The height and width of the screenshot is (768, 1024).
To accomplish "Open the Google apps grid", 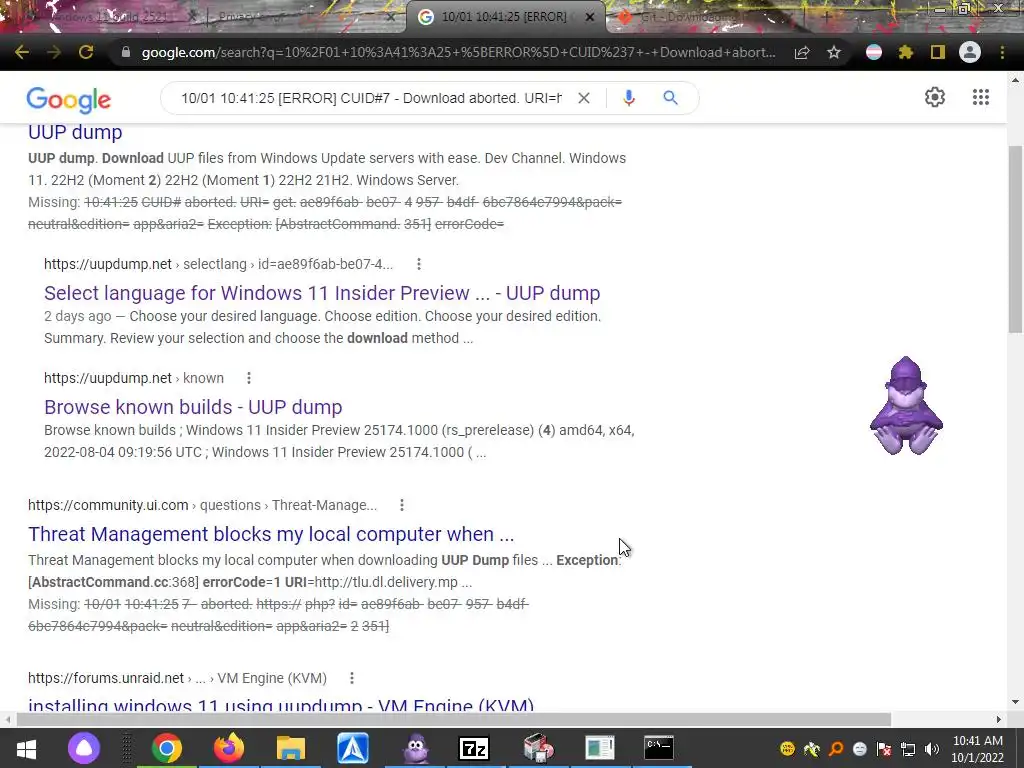I will pyautogui.click(x=981, y=97).
